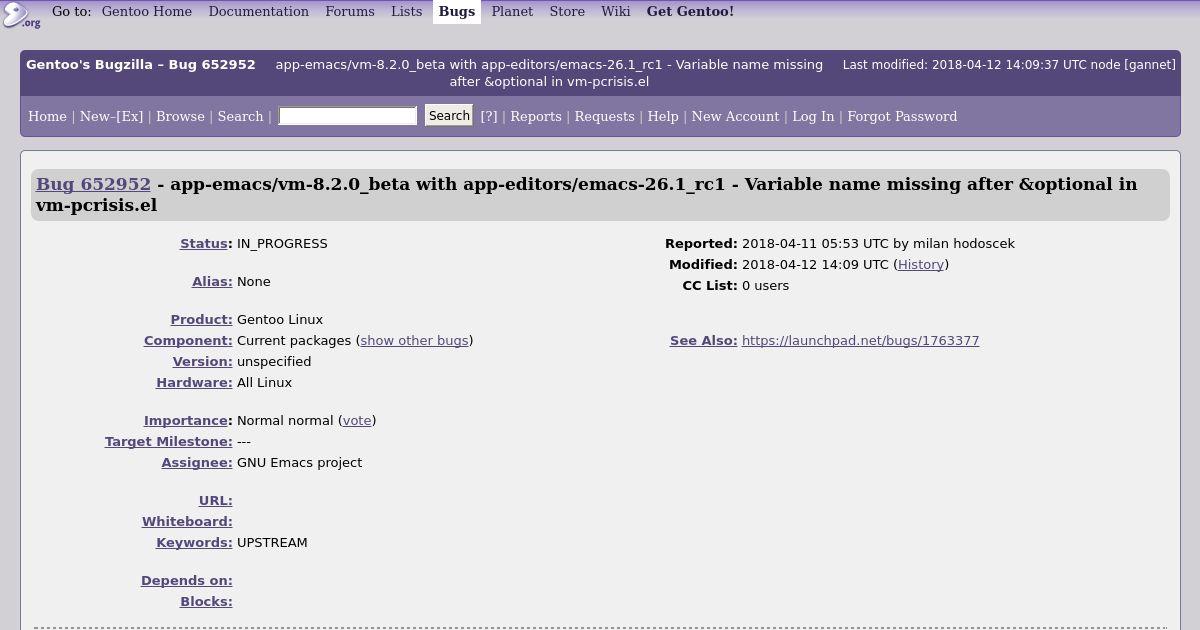The image size is (1200, 630).
Task: Click the Version field label
Action: [x=202, y=361]
